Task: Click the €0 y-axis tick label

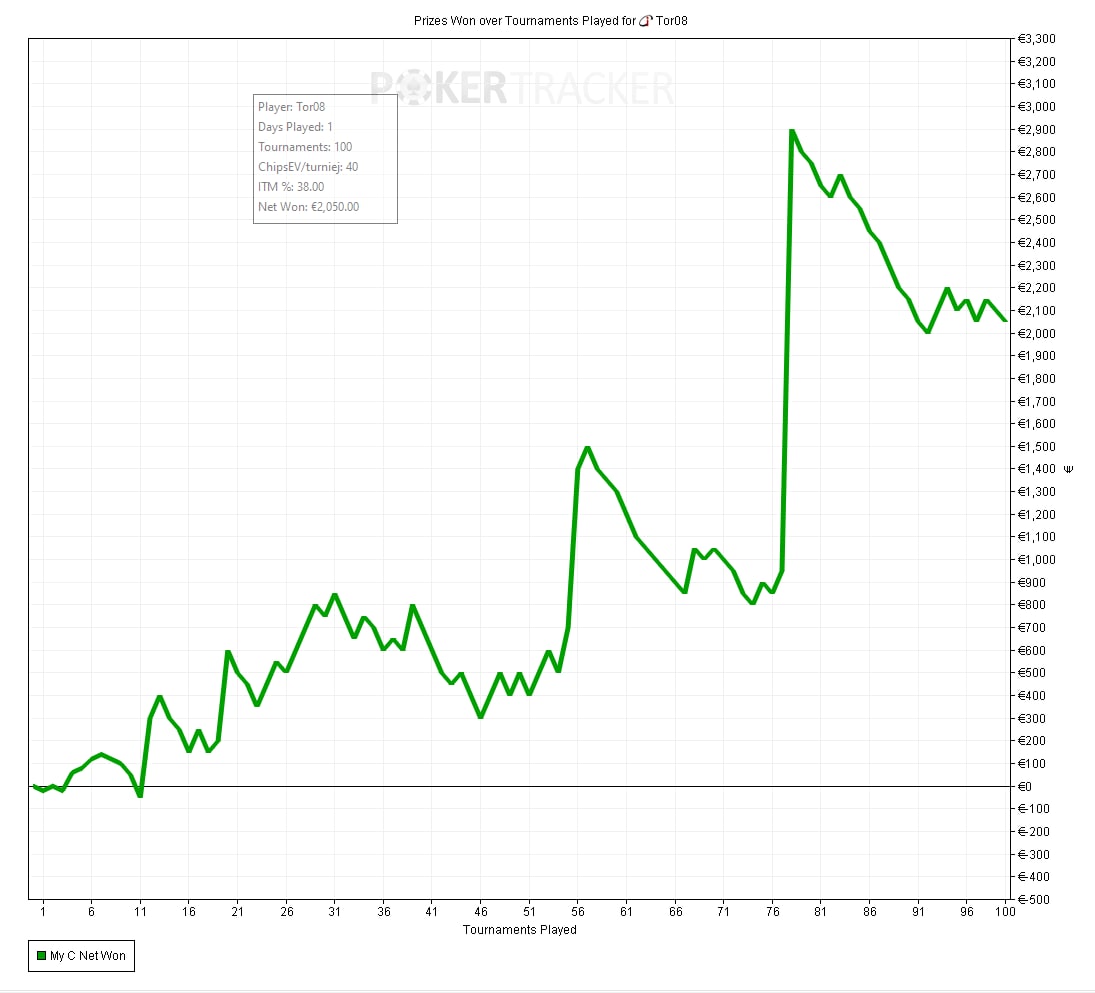Action: coord(1027,786)
